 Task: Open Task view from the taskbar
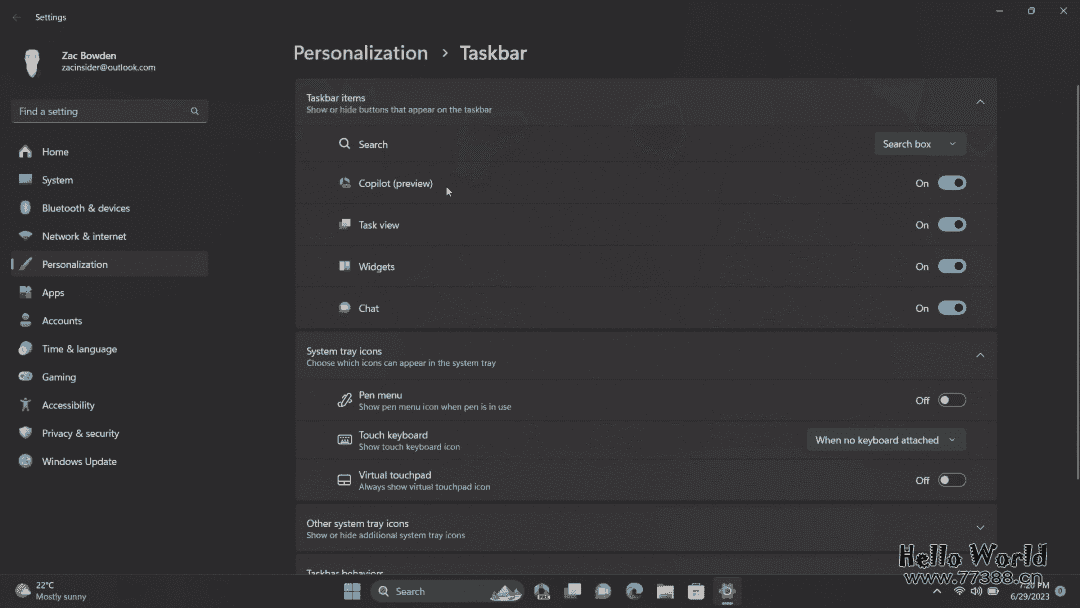(572, 591)
